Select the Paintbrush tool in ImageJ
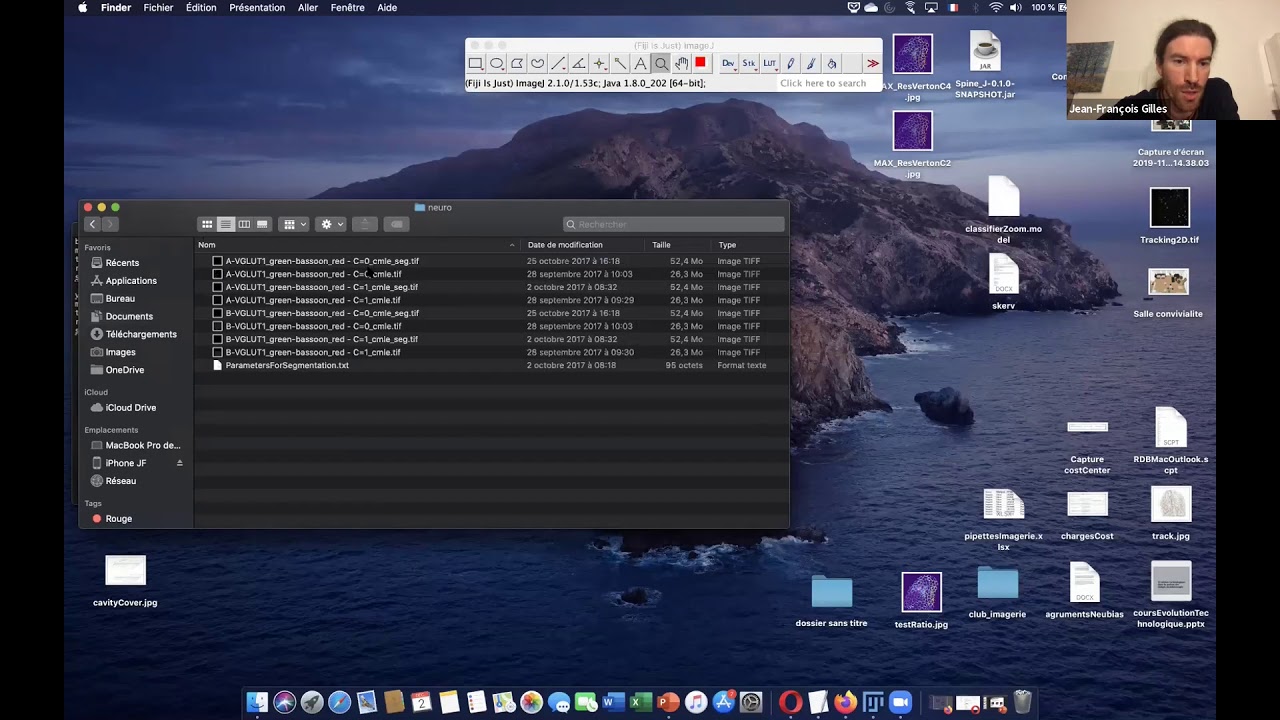This screenshot has height=720, width=1280. click(811, 63)
